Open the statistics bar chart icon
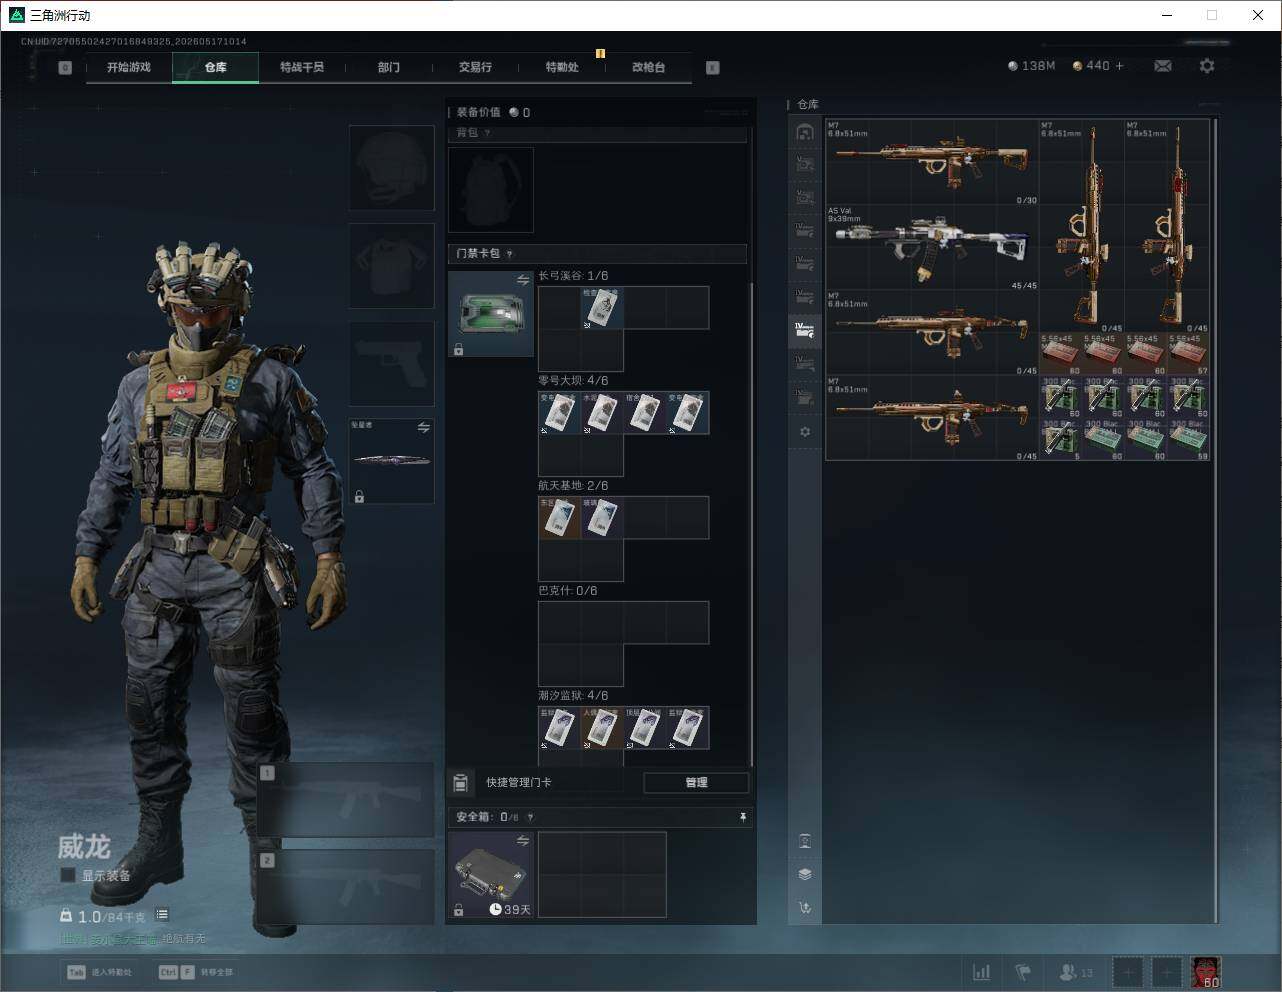This screenshot has height=992, width=1282. coord(982,972)
